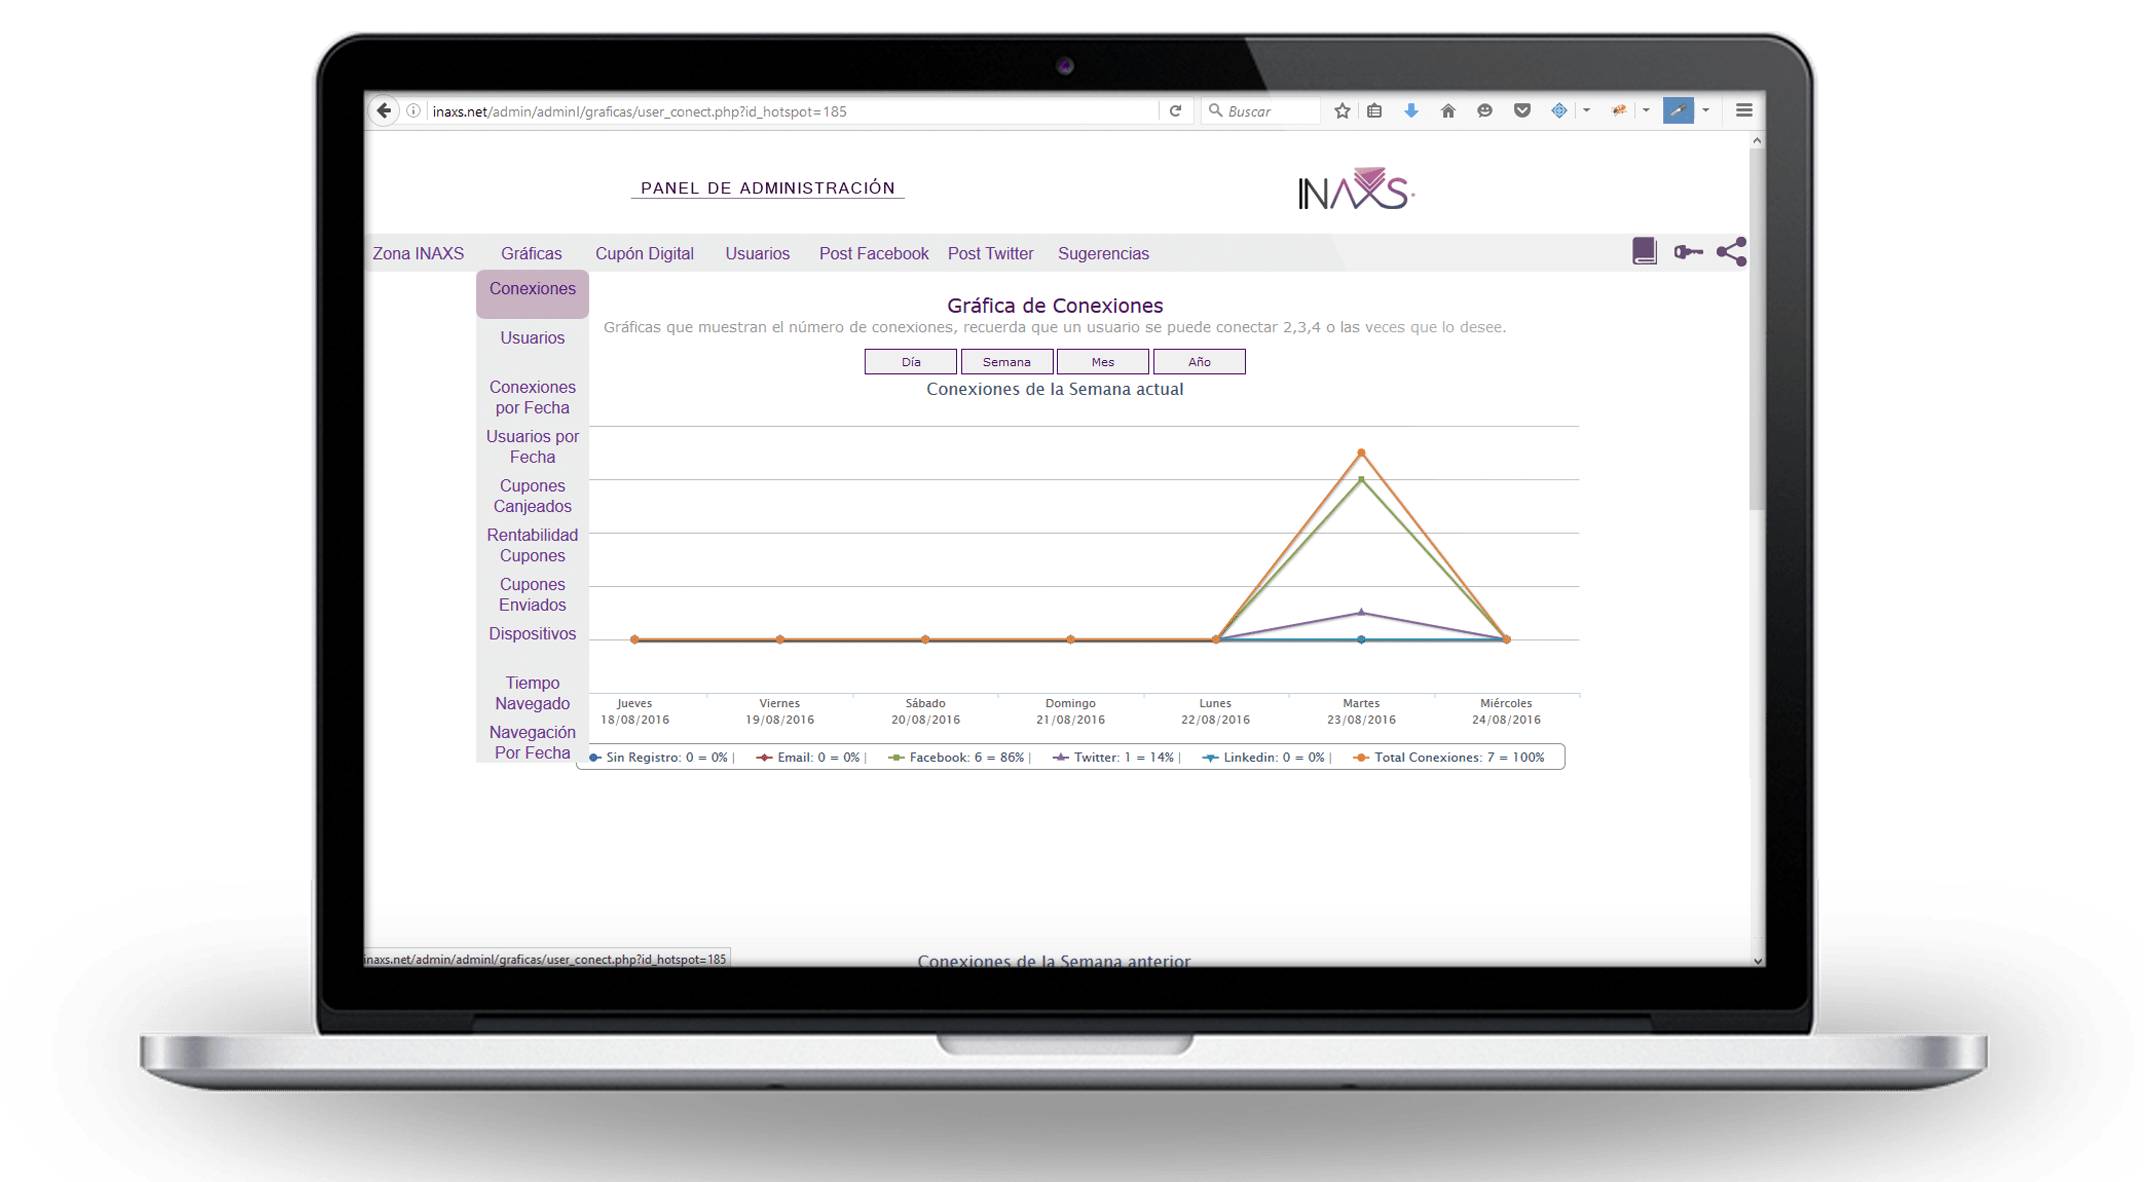Image resolution: width=2144 pixels, height=1182 pixels.
Task: Show connections by Día
Action: 910,362
